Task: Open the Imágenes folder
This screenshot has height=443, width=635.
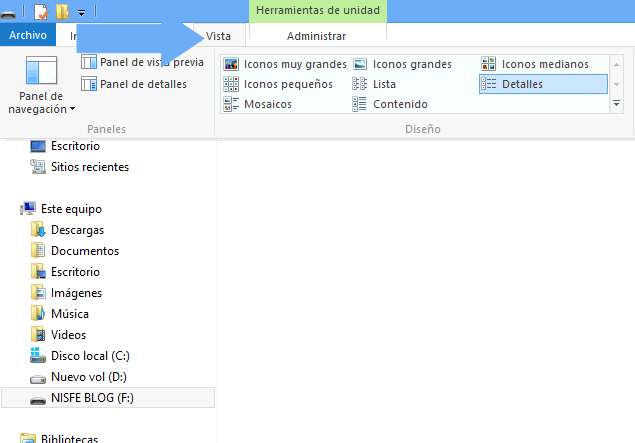Action: [66, 293]
